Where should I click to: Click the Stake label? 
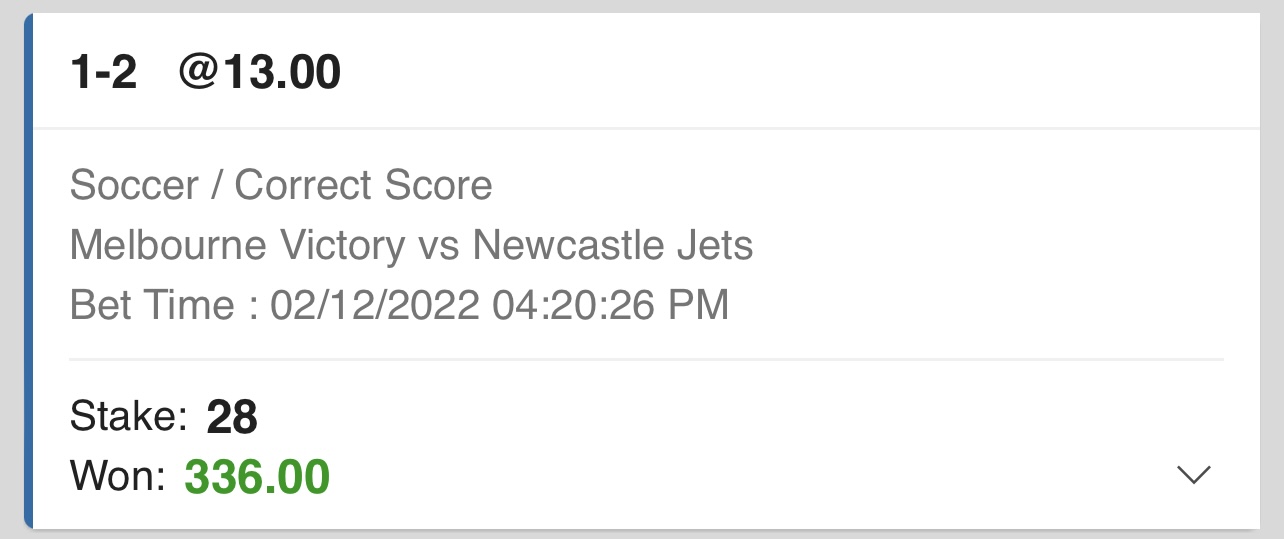click(x=128, y=417)
